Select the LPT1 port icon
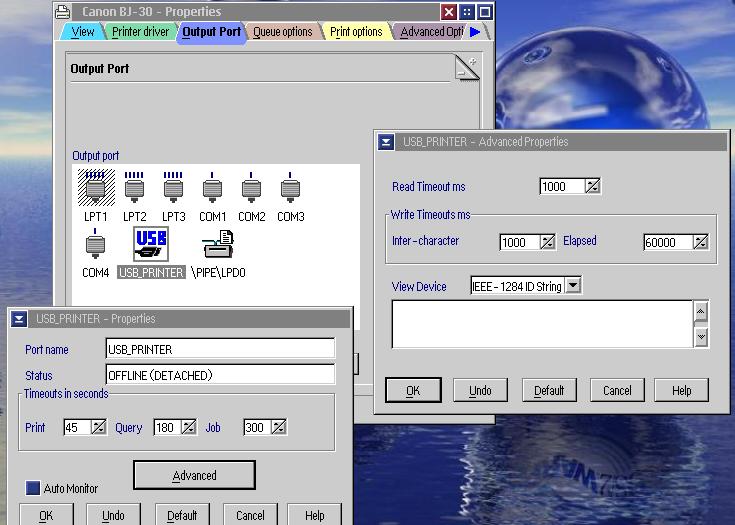Image resolution: width=735 pixels, height=525 pixels. [x=96, y=188]
